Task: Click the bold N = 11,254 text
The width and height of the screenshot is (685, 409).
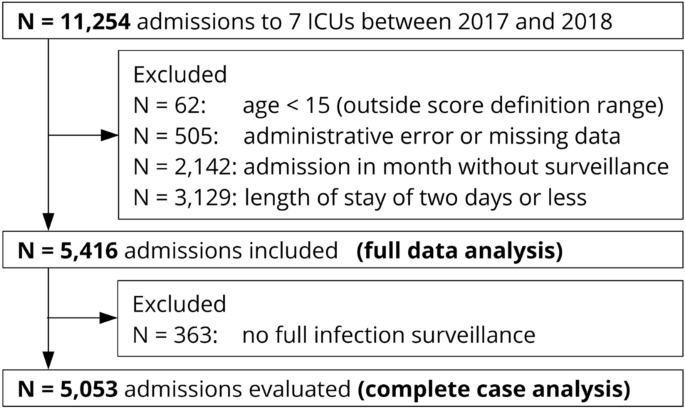Action: [x=74, y=21]
